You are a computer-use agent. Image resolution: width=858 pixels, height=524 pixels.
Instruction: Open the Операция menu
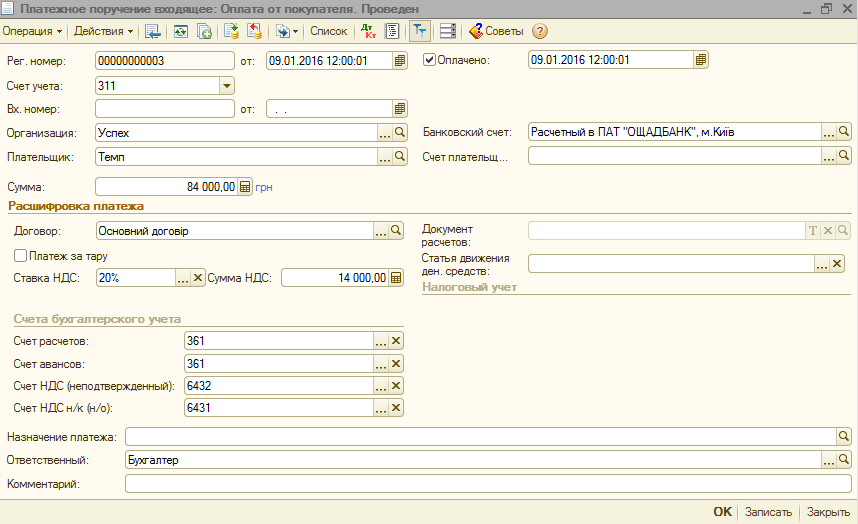(32, 31)
